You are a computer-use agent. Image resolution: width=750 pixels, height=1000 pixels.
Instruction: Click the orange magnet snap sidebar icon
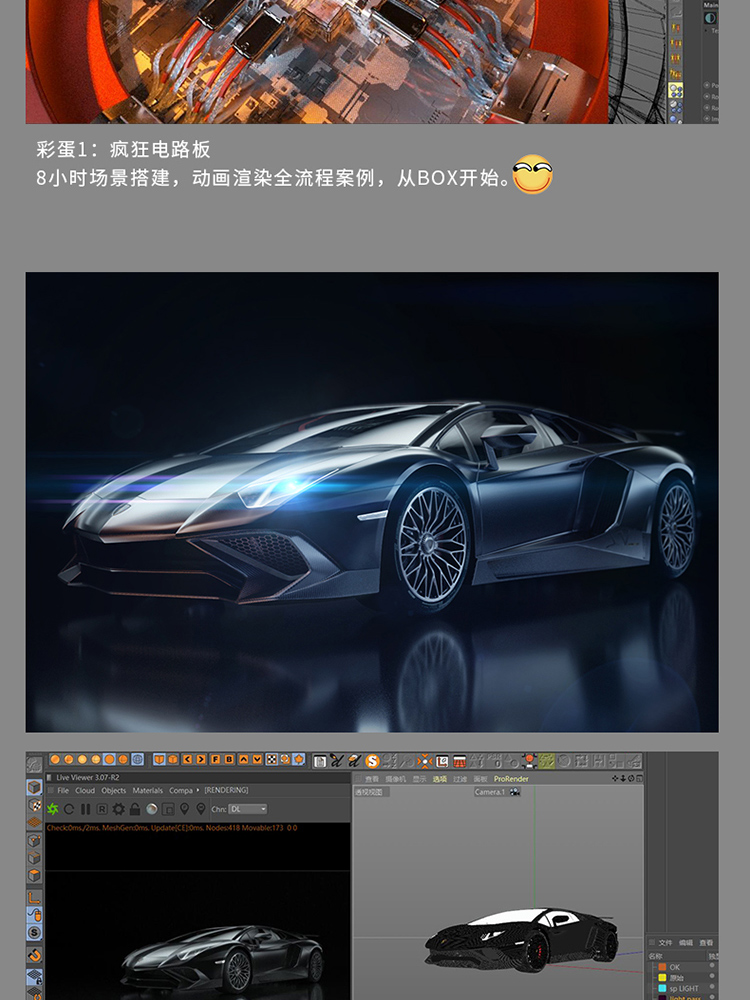point(34,955)
